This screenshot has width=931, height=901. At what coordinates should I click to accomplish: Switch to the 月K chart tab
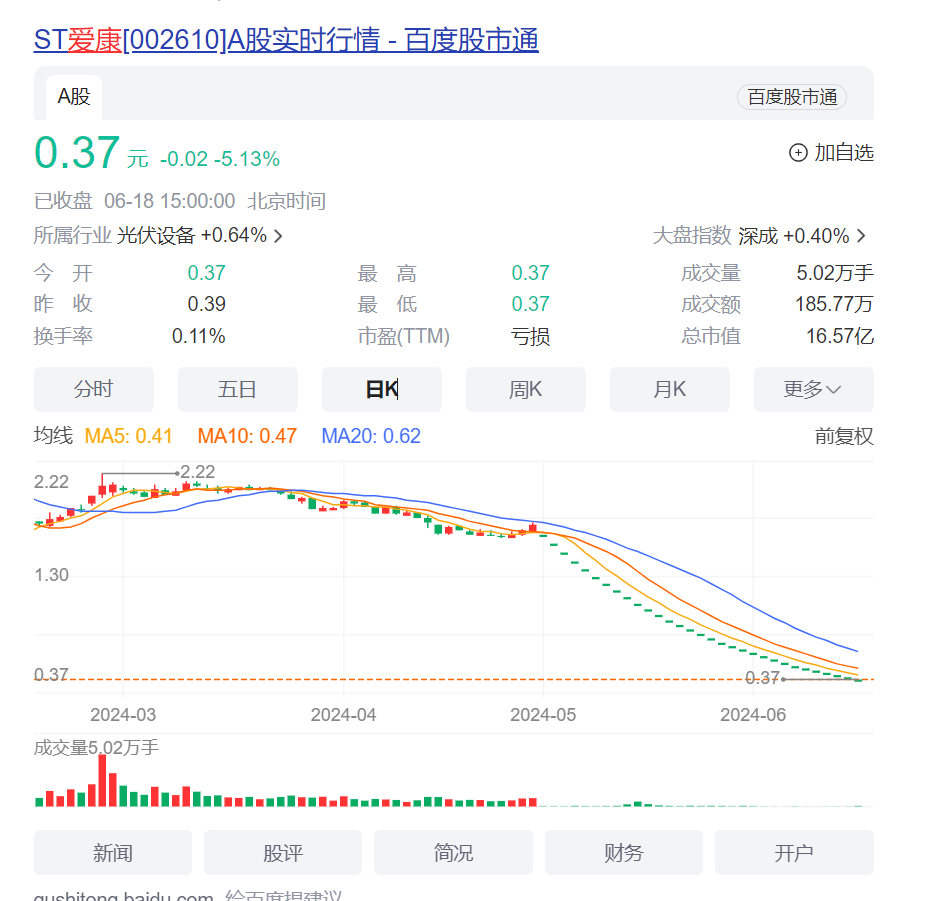[670, 390]
